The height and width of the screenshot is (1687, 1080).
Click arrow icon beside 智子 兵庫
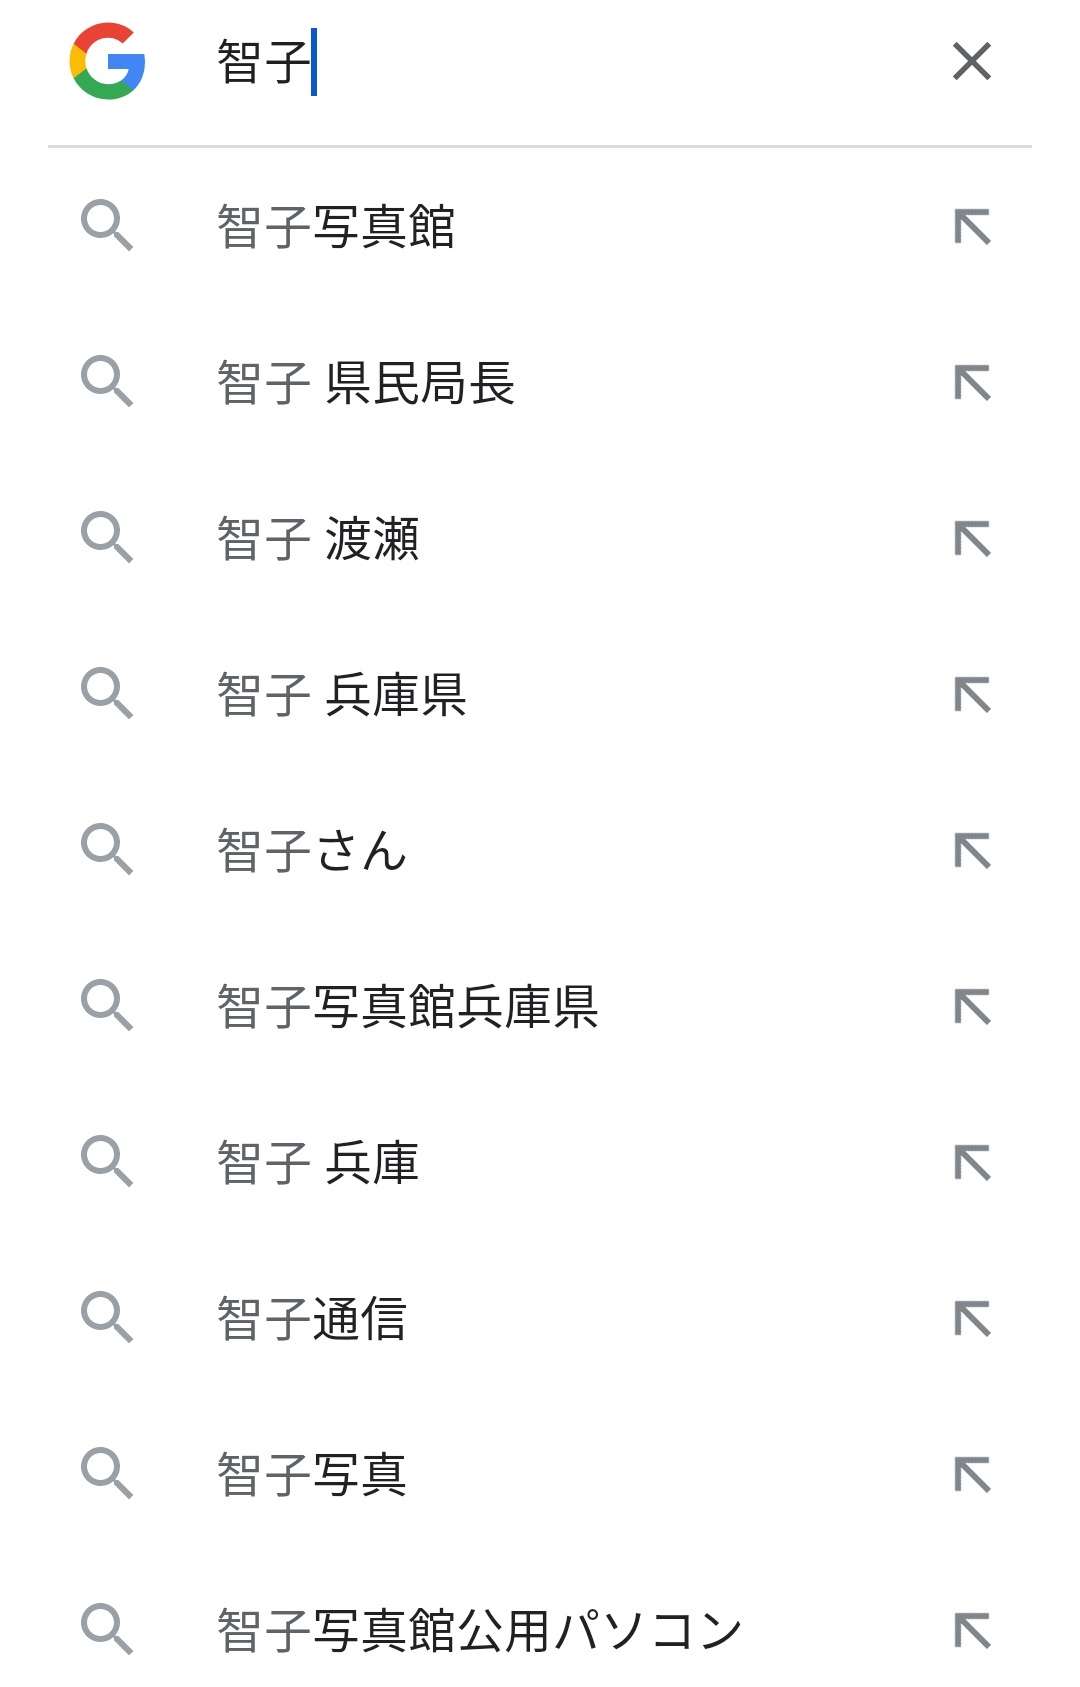tap(972, 1163)
